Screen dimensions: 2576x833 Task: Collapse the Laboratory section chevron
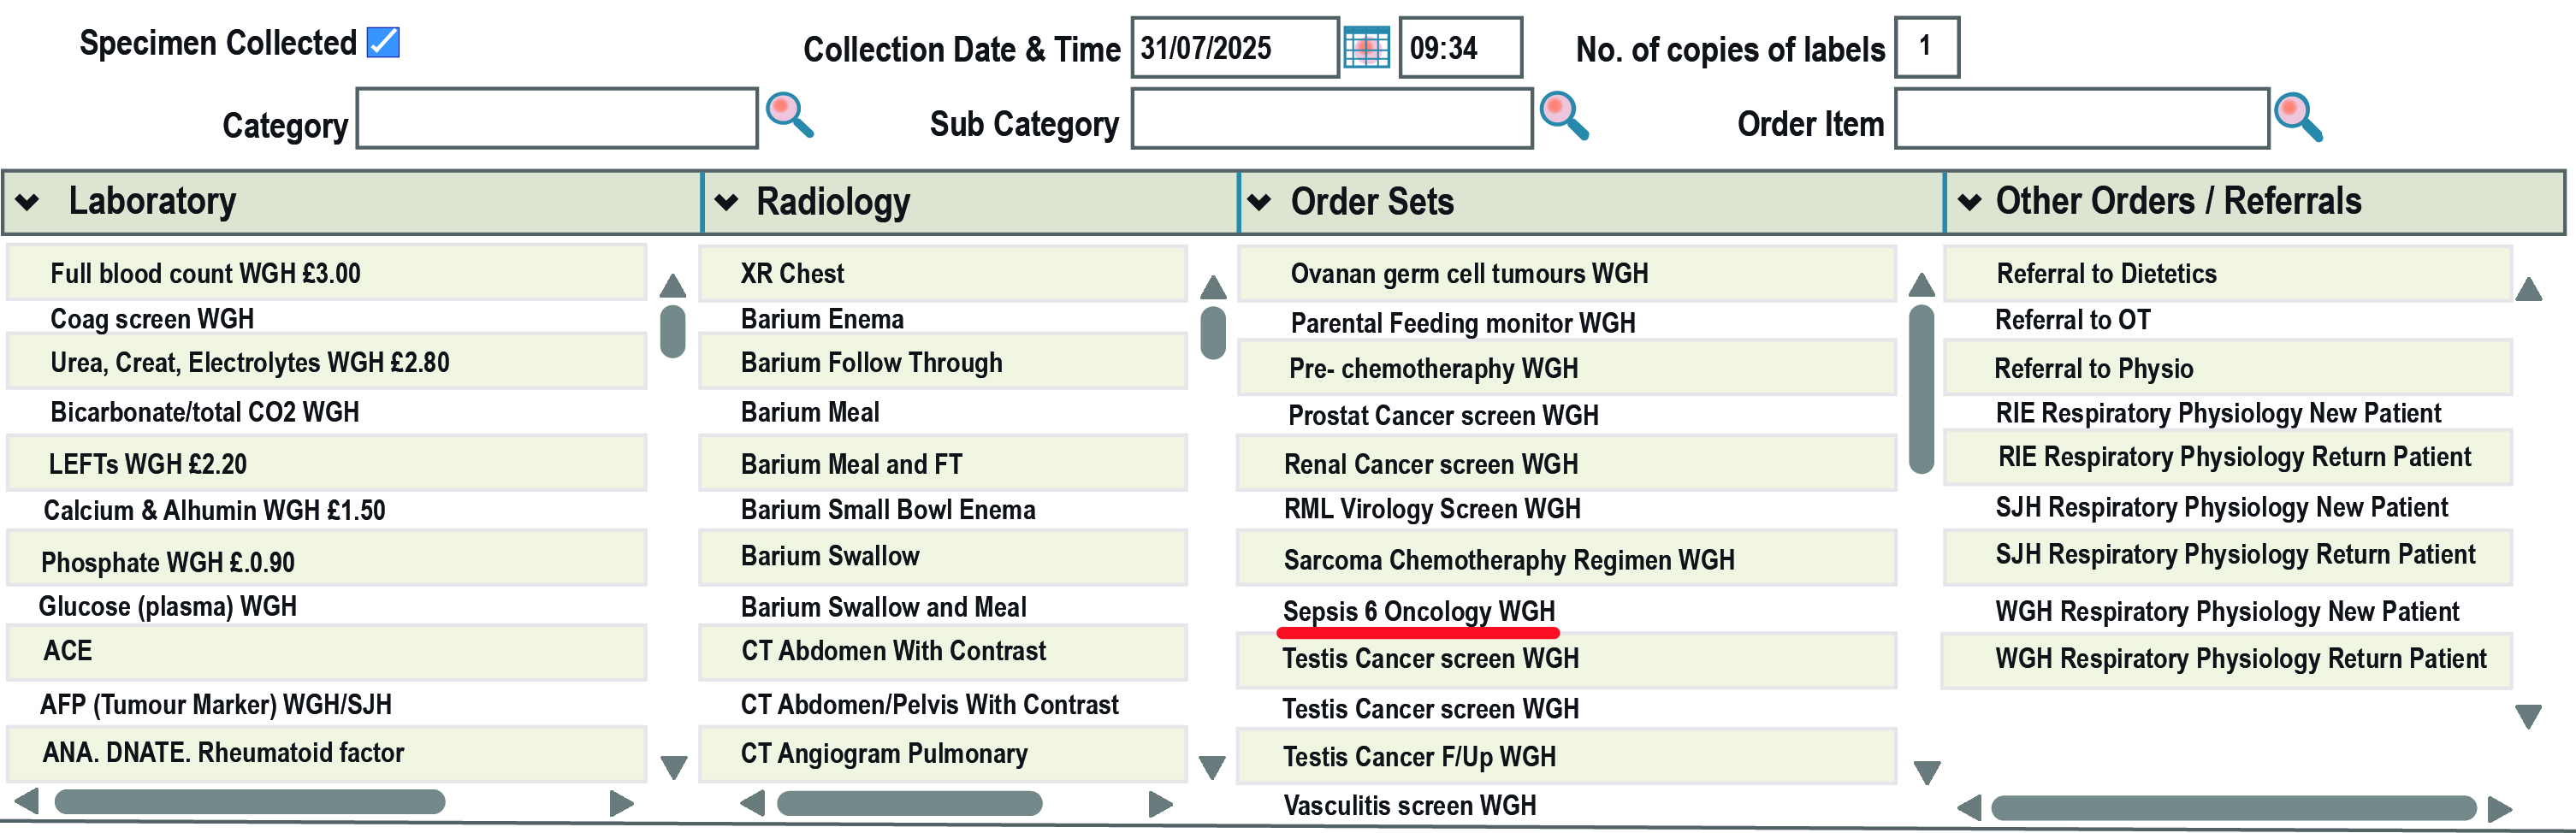(x=28, y=202)
